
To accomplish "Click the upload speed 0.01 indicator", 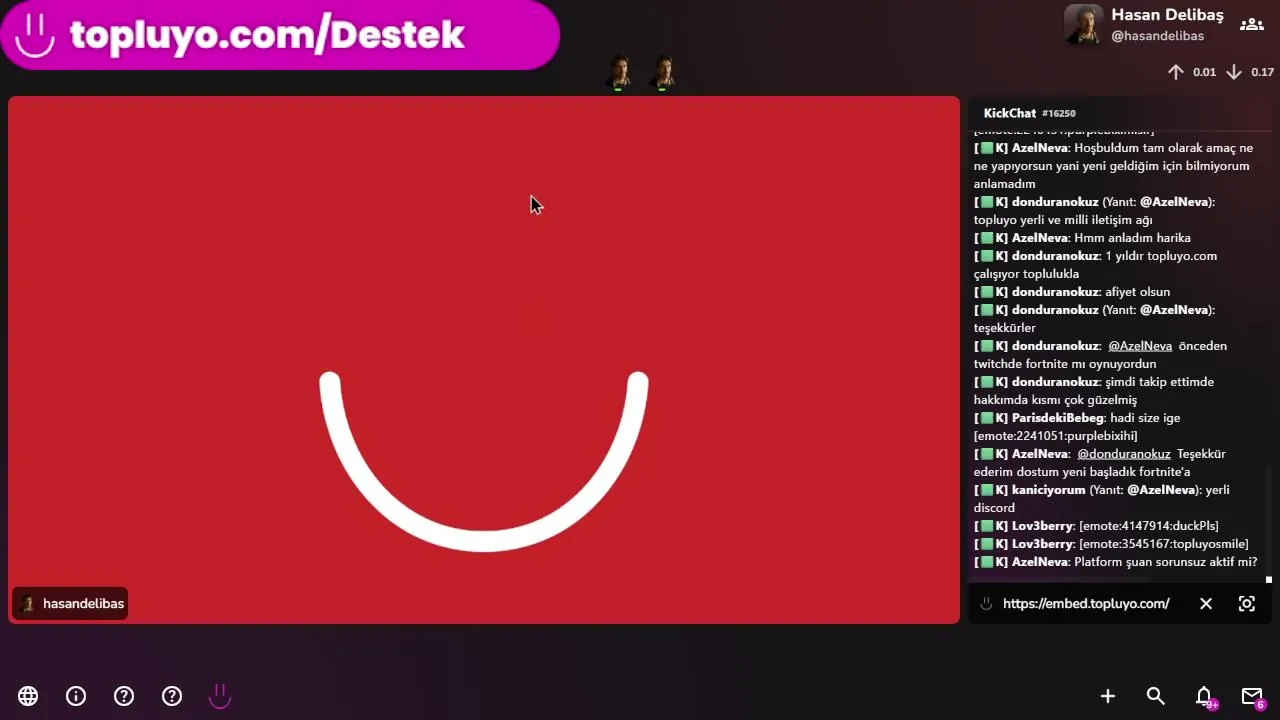I will tap(1192, 72).
